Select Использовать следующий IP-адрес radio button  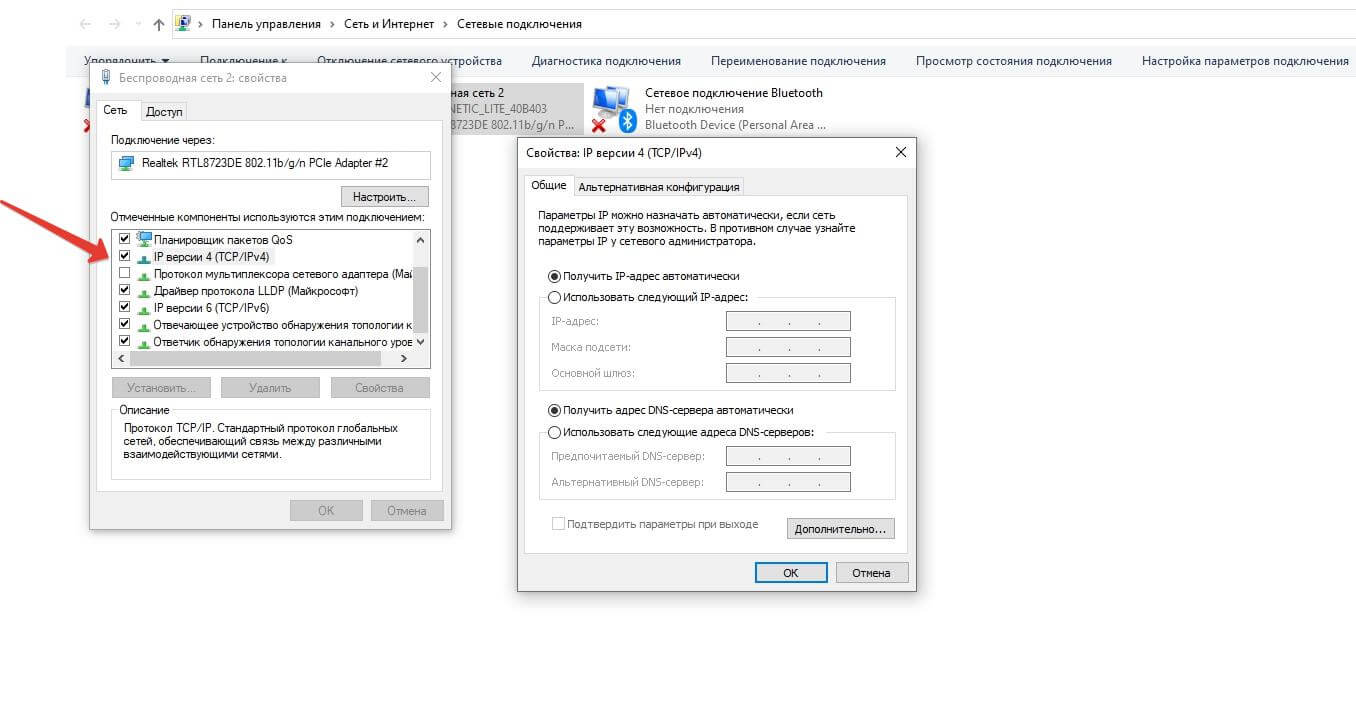(x=554, y=297)
